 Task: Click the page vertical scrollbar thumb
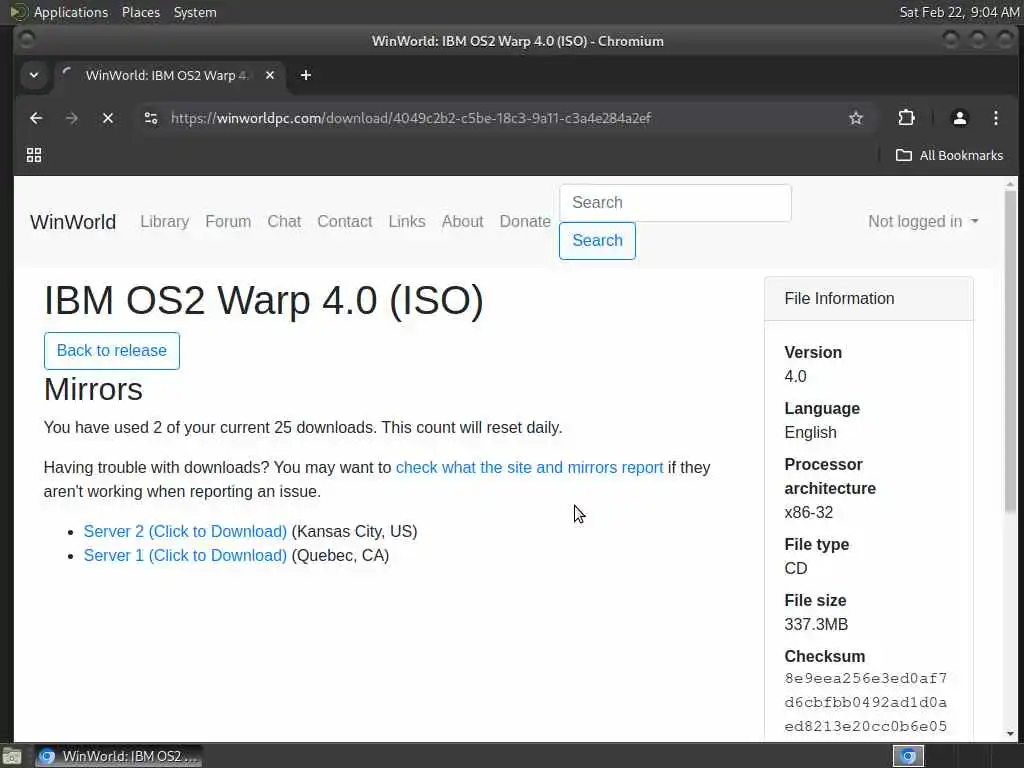coord(1010,349)
